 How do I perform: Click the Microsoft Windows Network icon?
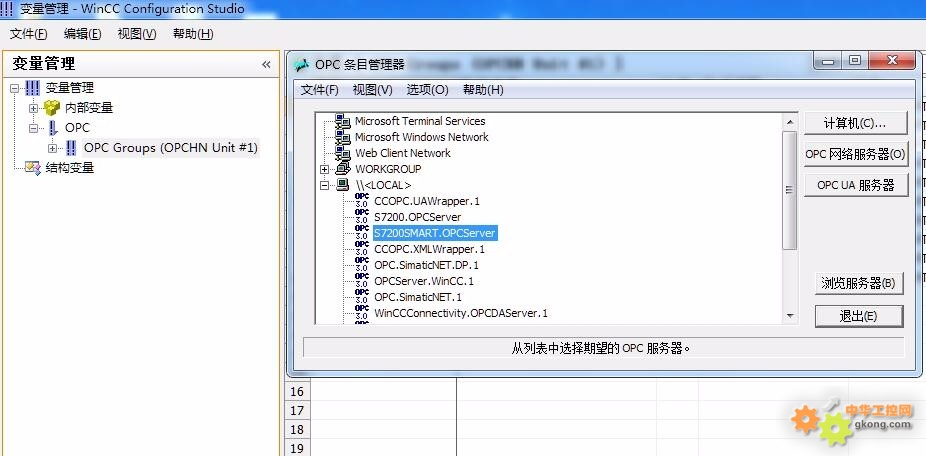click(343, 137)
